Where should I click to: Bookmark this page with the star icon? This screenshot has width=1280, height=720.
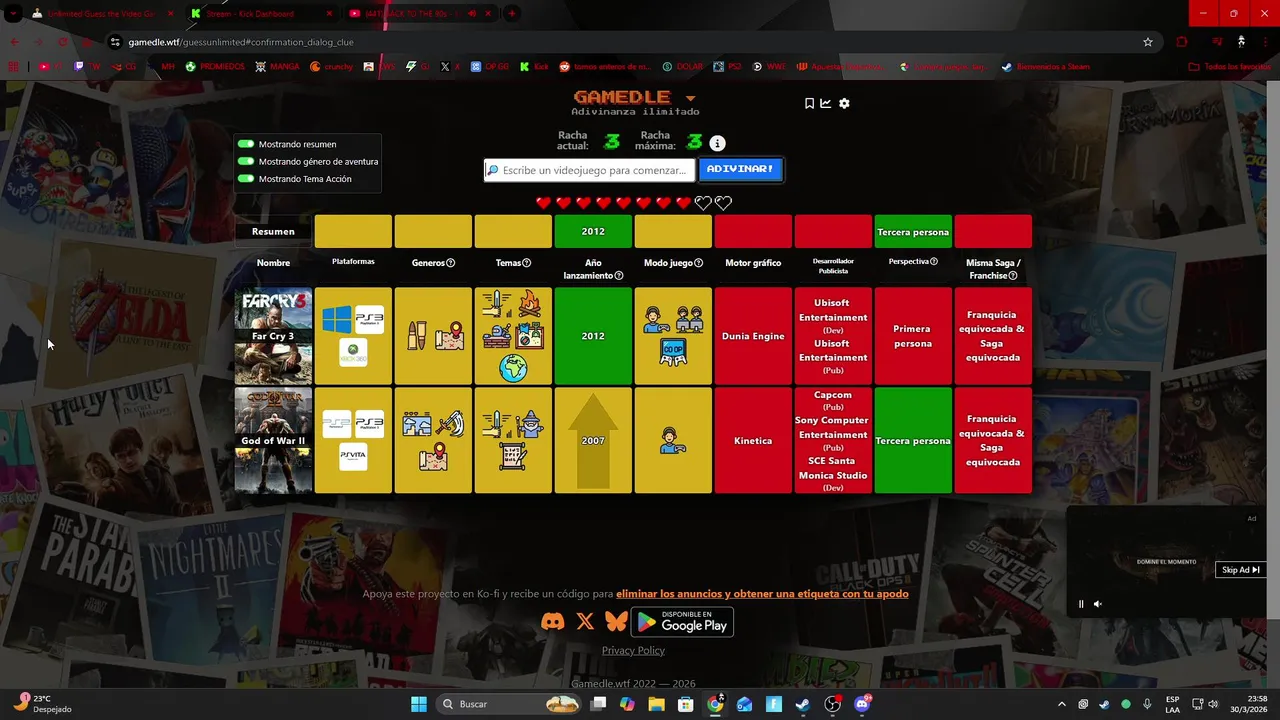tap(1148, 42)
